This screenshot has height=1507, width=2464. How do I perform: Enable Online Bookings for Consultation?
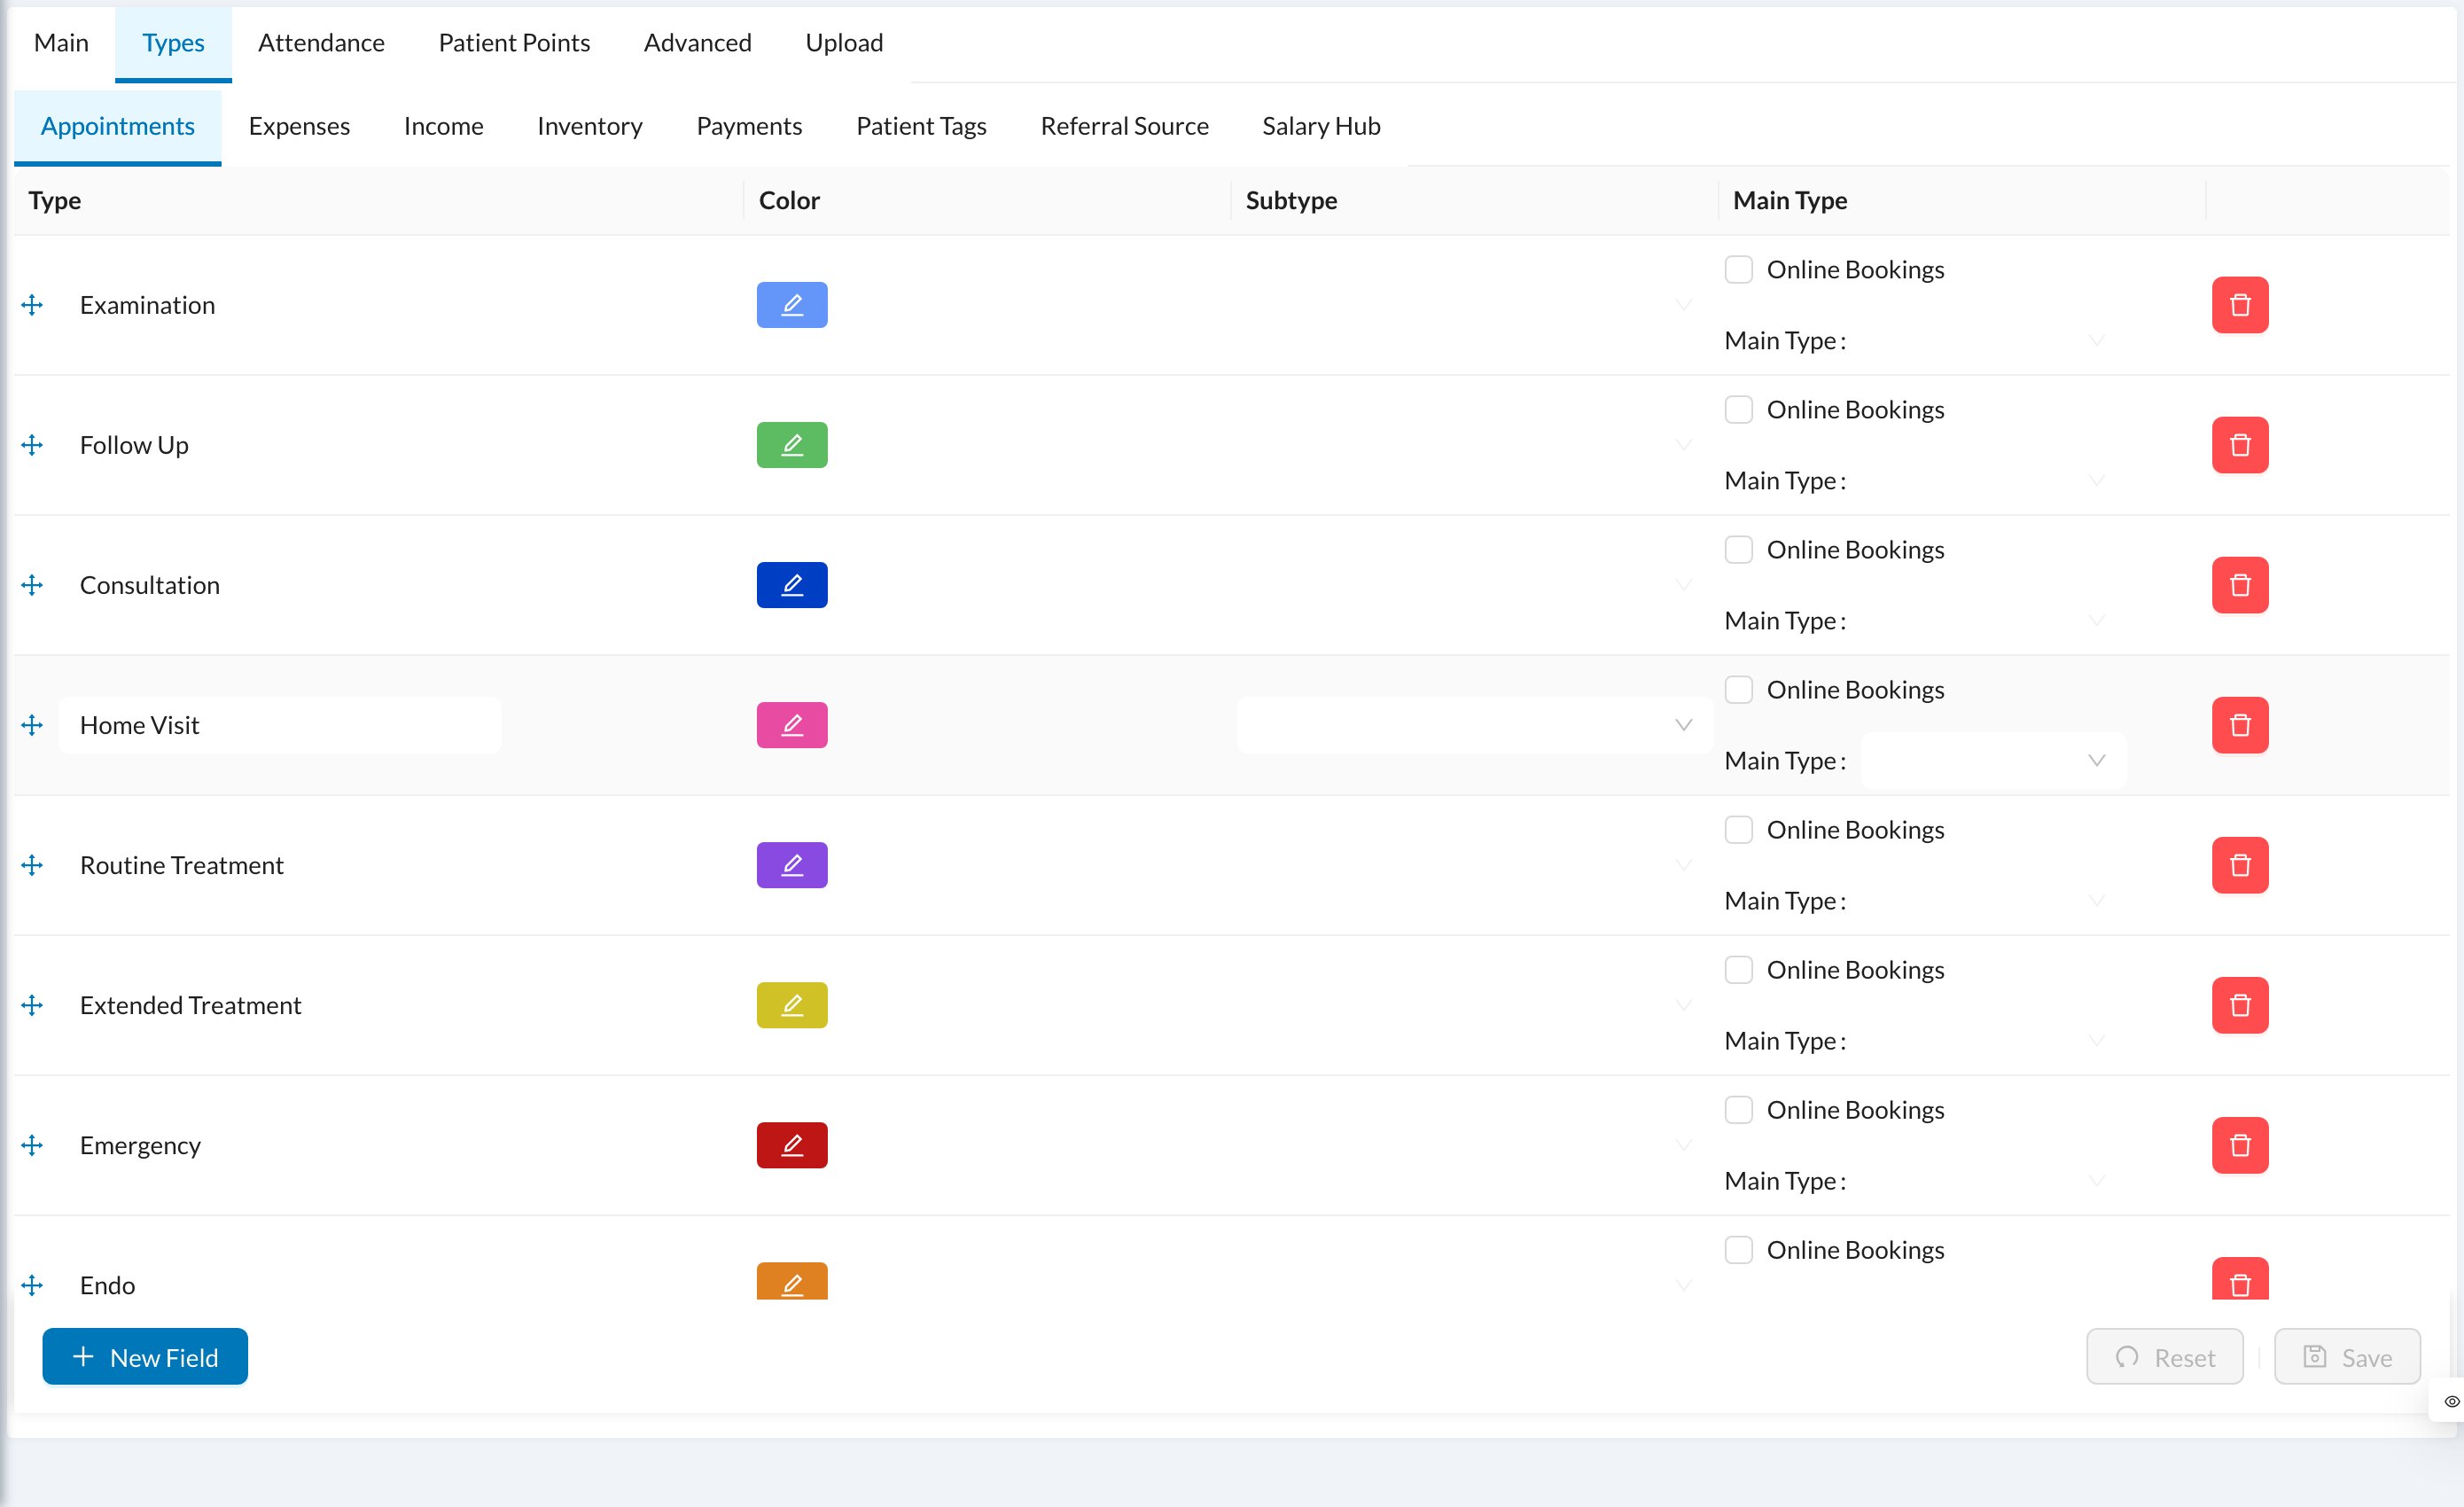click(x=1738, y=550)
